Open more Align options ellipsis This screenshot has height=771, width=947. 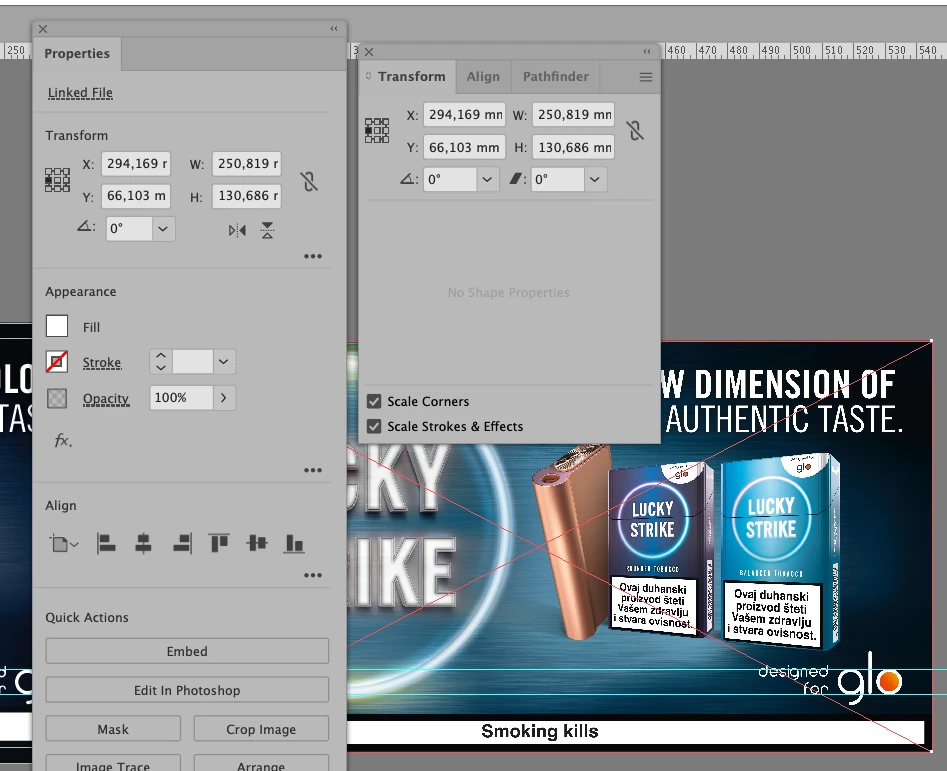coord(313,575)
